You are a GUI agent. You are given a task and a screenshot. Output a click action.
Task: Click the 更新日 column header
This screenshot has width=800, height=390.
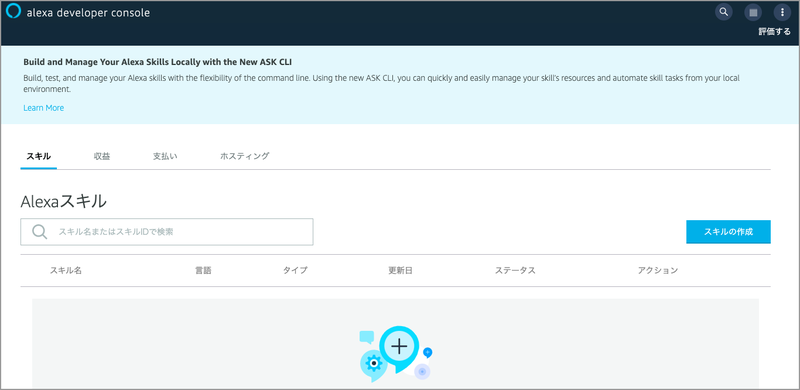pos(401,271)
